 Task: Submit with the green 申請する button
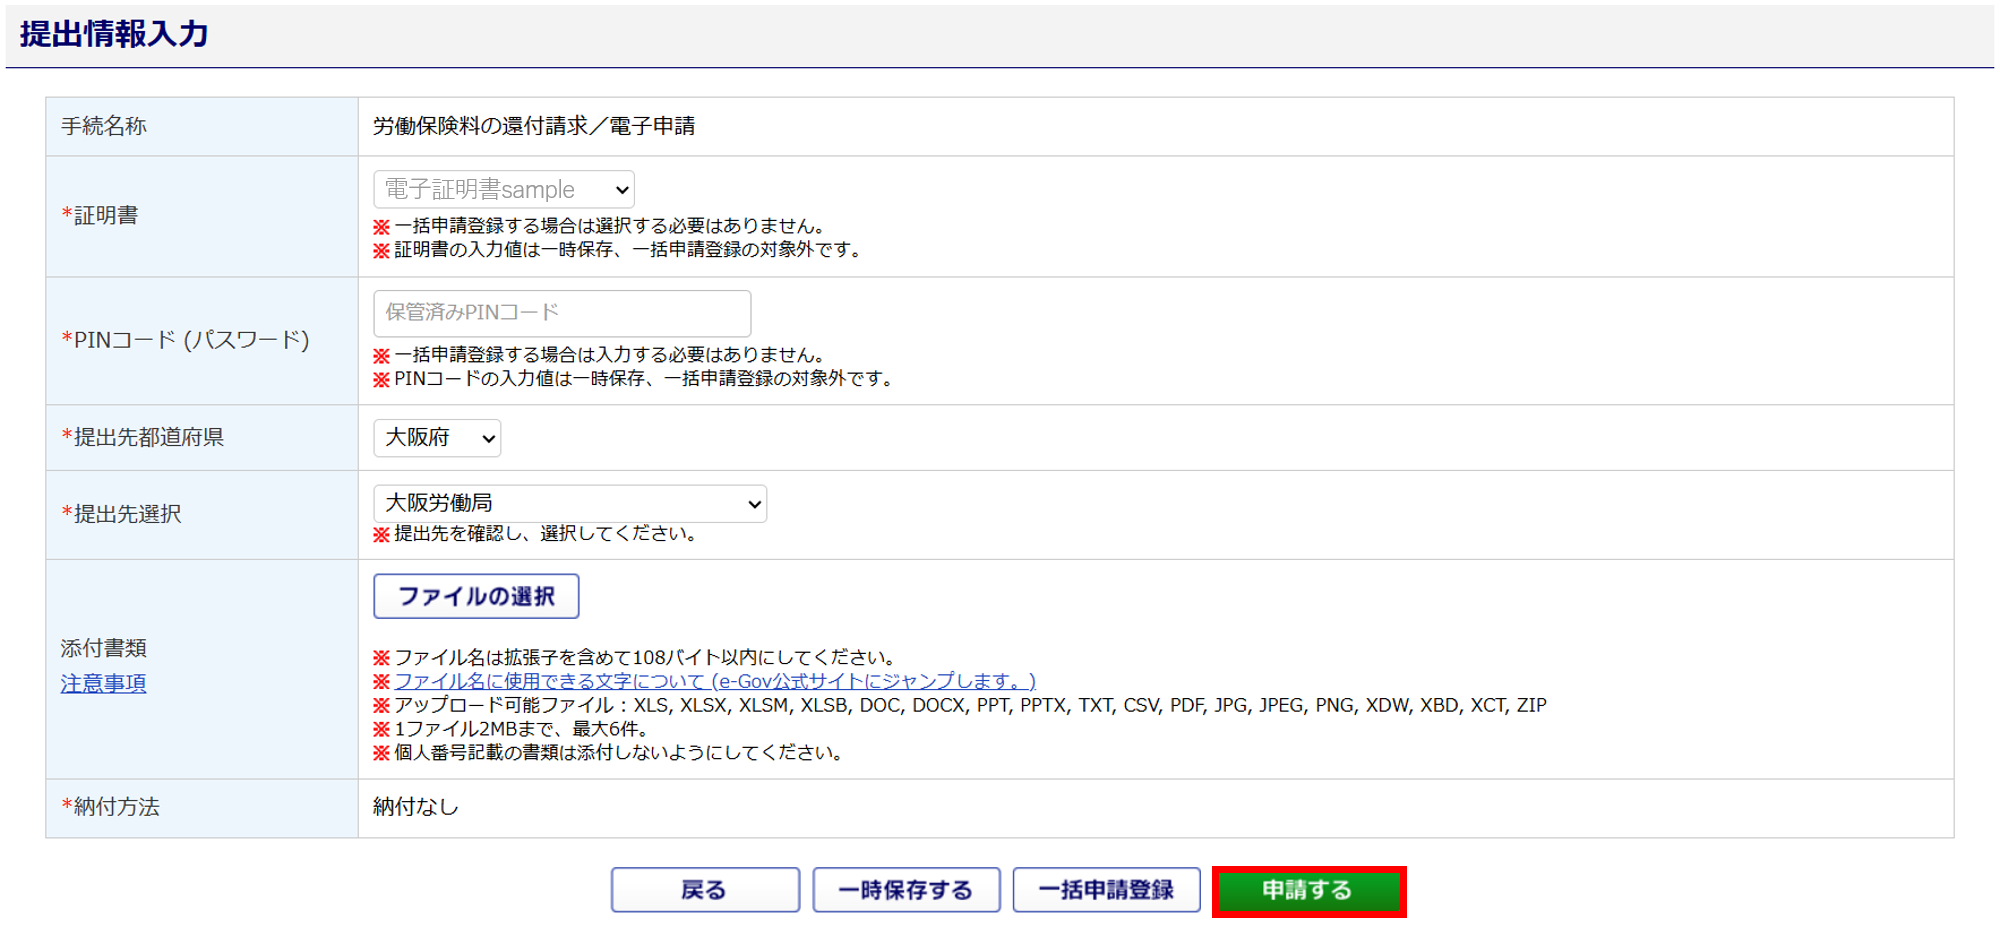(1308, 891)
